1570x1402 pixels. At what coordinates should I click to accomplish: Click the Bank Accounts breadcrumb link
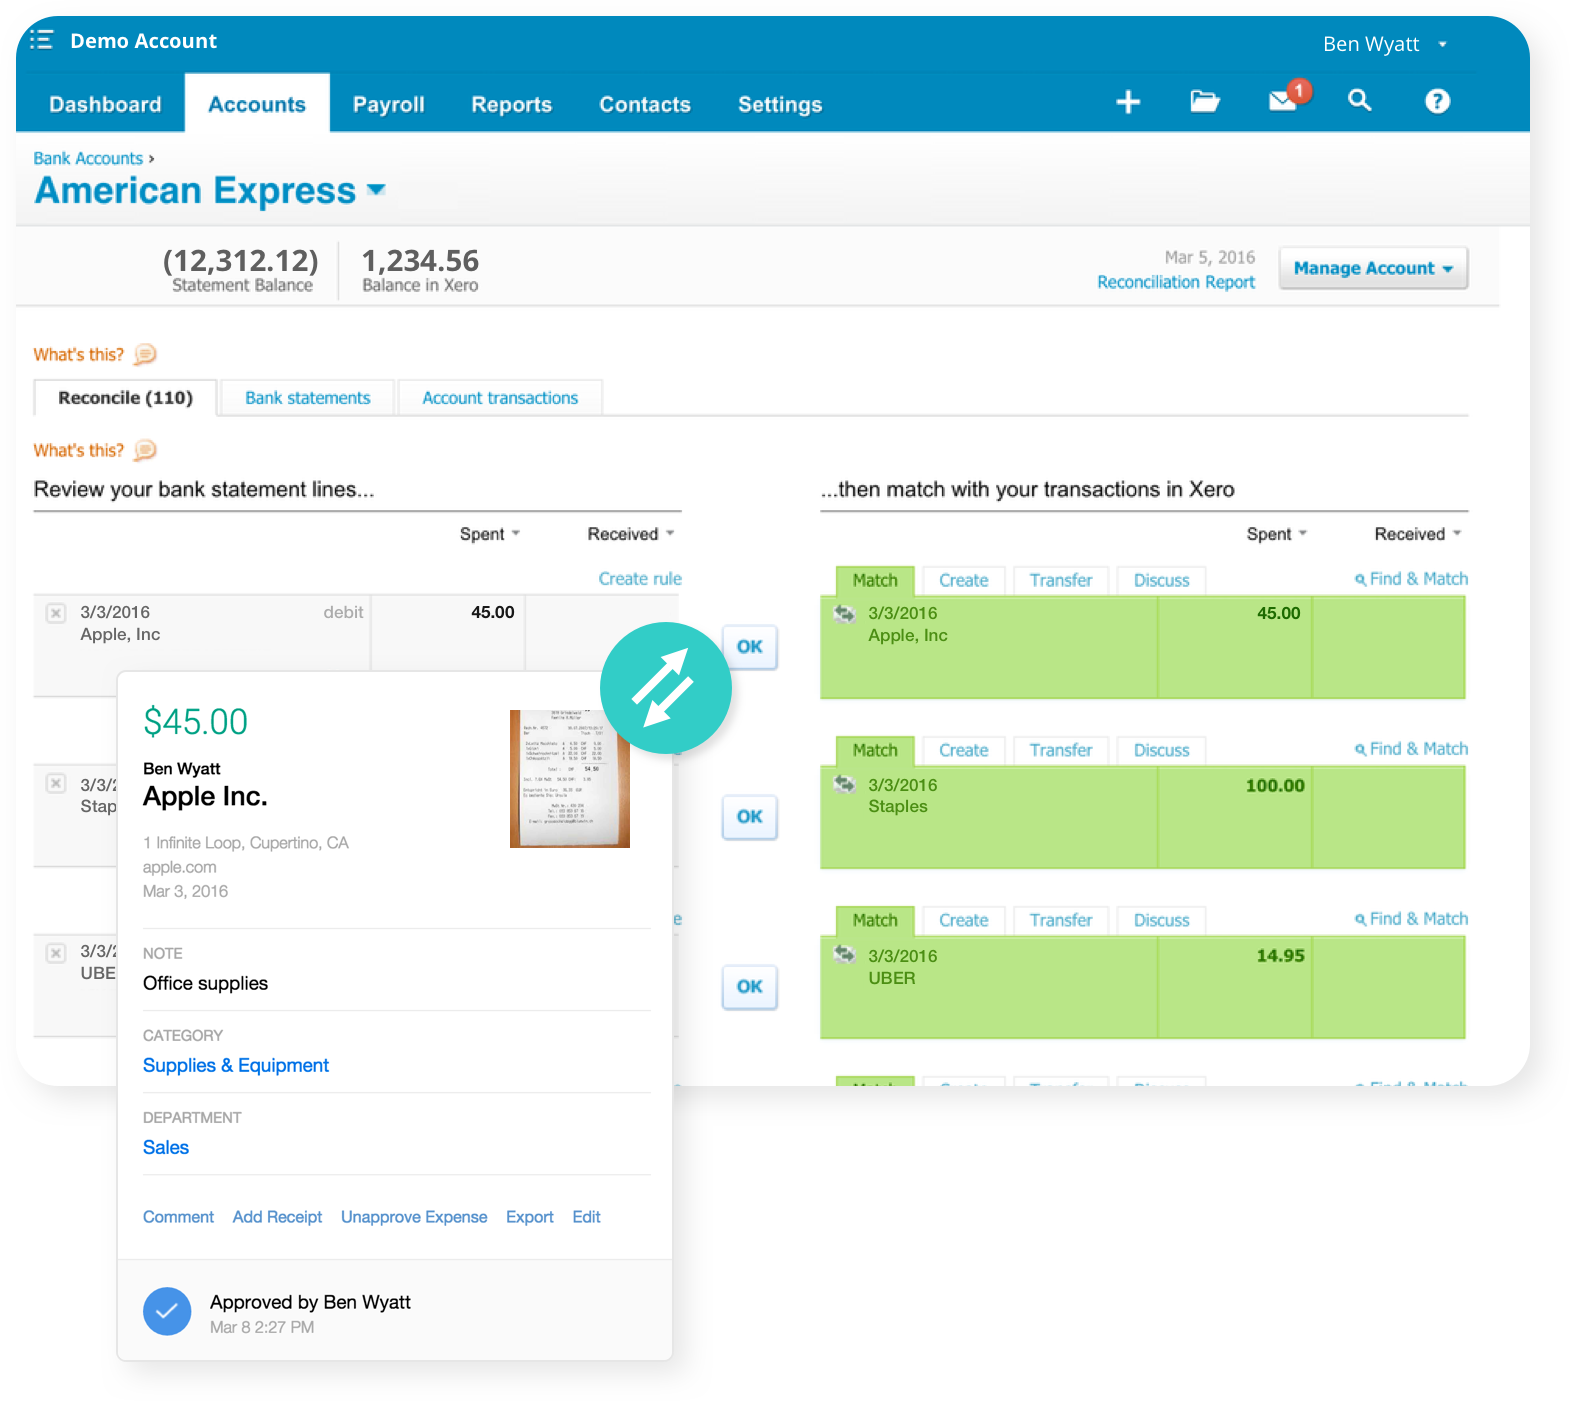(88, 158)
